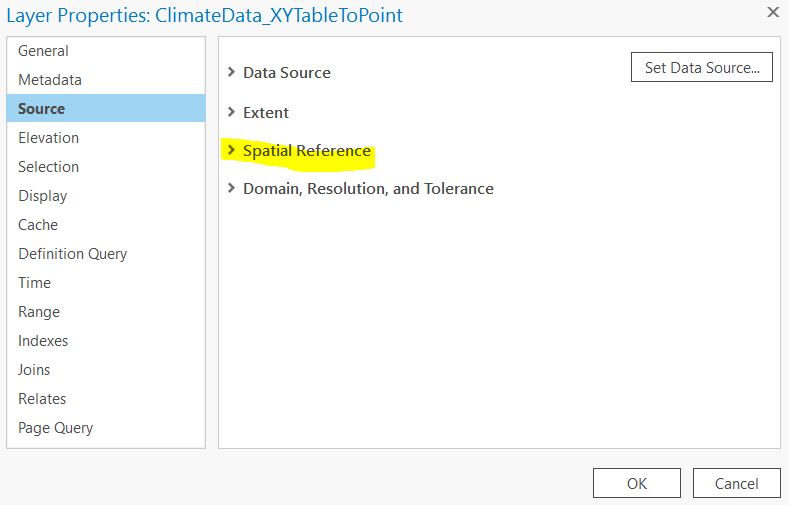Open the Cache tab
Image resolution: width=789 pixels, height=505 pixels.
coord(38,225)
